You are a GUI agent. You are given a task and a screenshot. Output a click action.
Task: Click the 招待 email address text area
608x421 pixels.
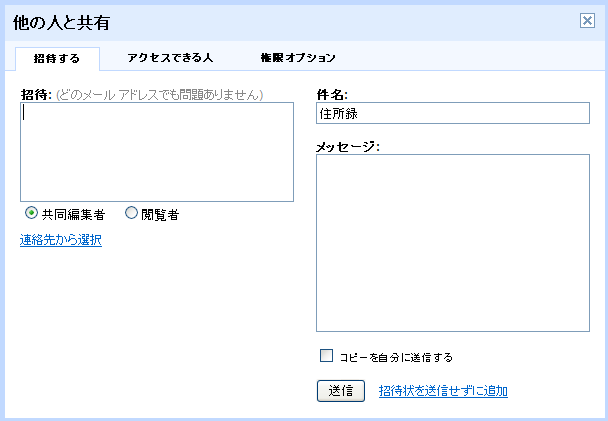157,152
